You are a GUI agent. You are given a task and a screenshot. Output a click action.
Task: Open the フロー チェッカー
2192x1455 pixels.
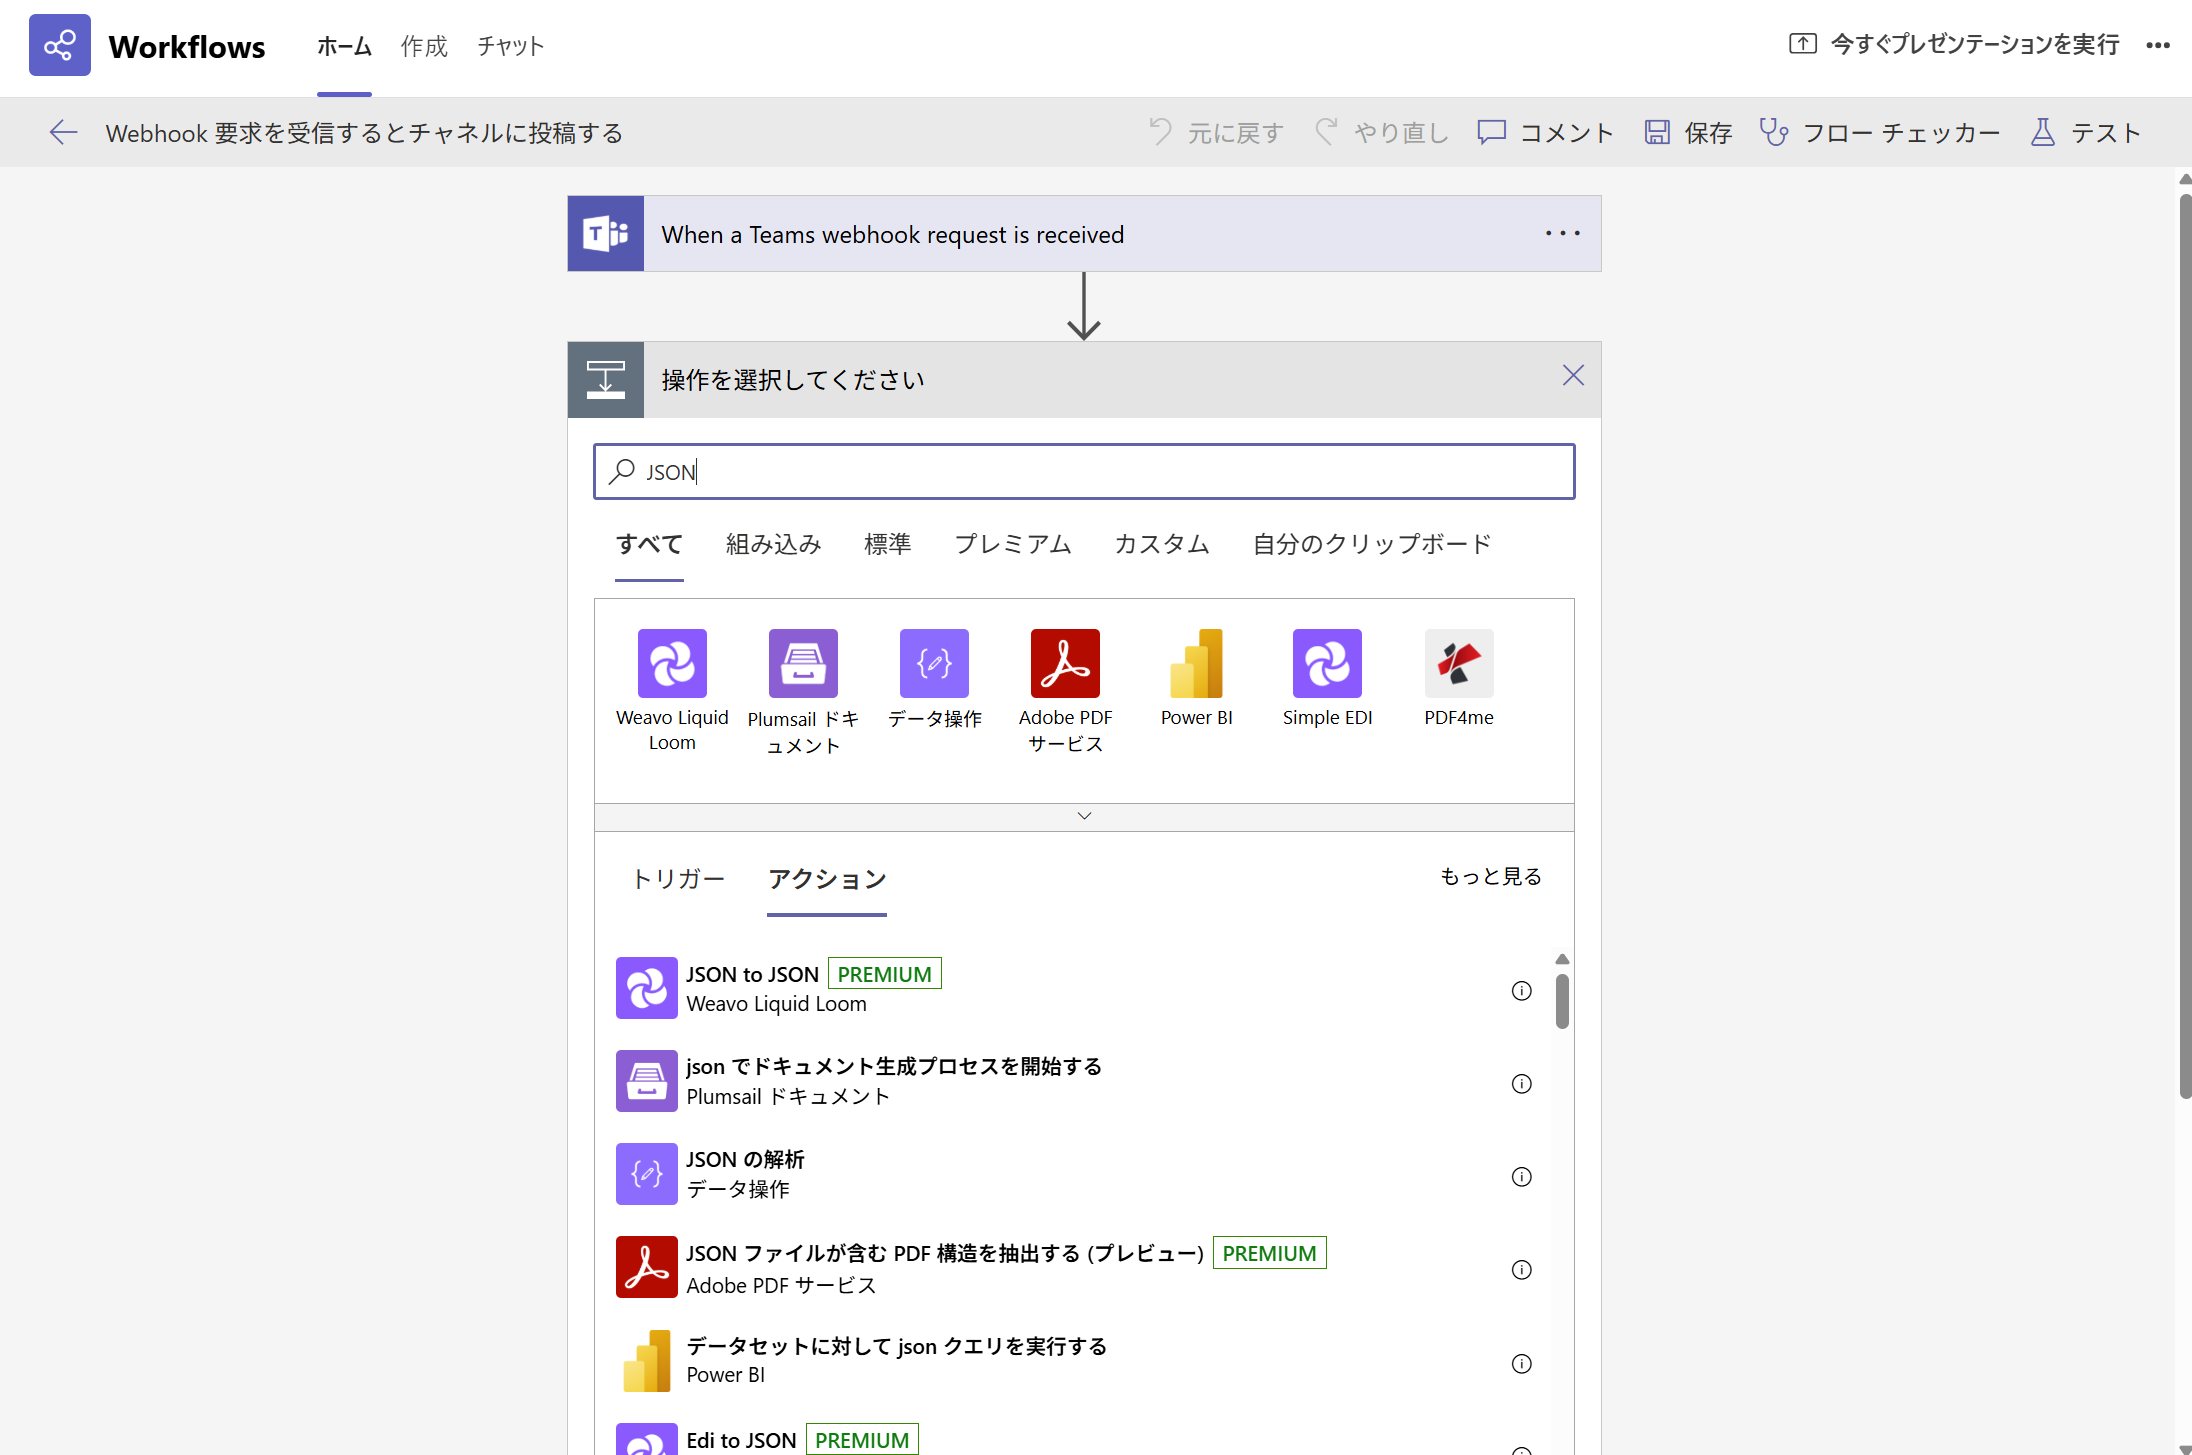pyautogui.click(x=1880, y=132)
